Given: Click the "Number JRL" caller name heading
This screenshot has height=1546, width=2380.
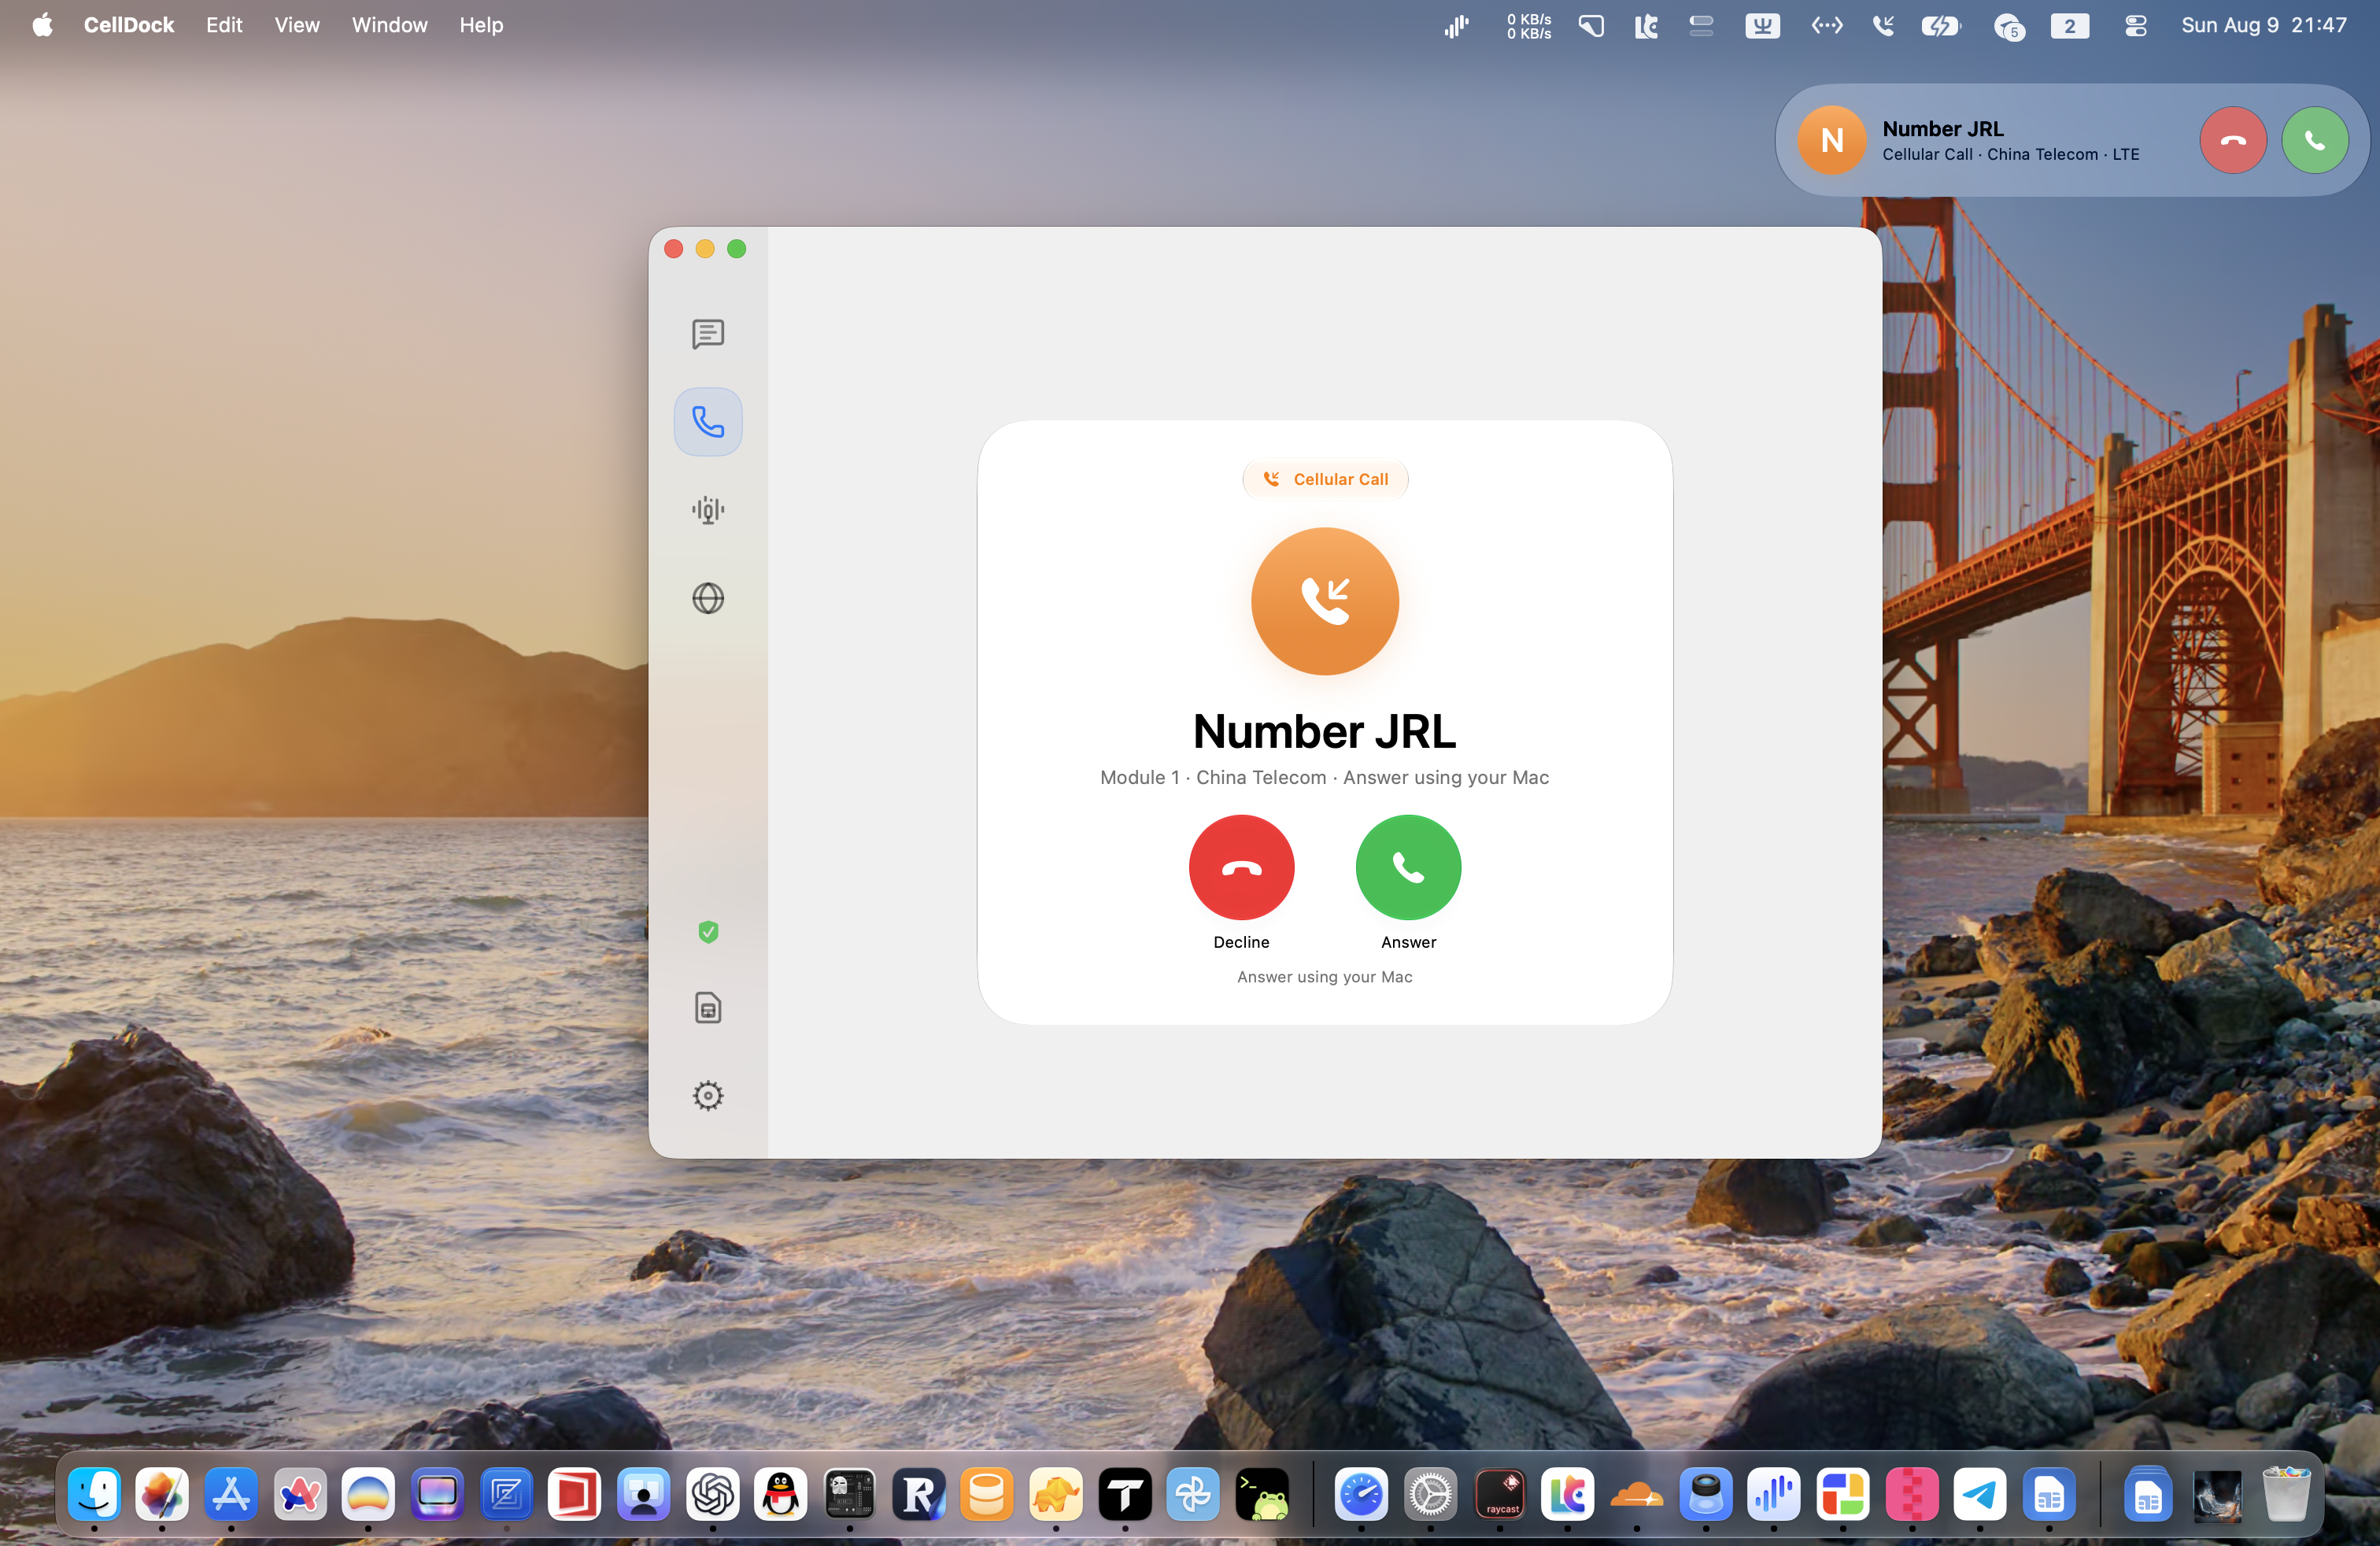Looking at the screenshot, I should 1325,731.
